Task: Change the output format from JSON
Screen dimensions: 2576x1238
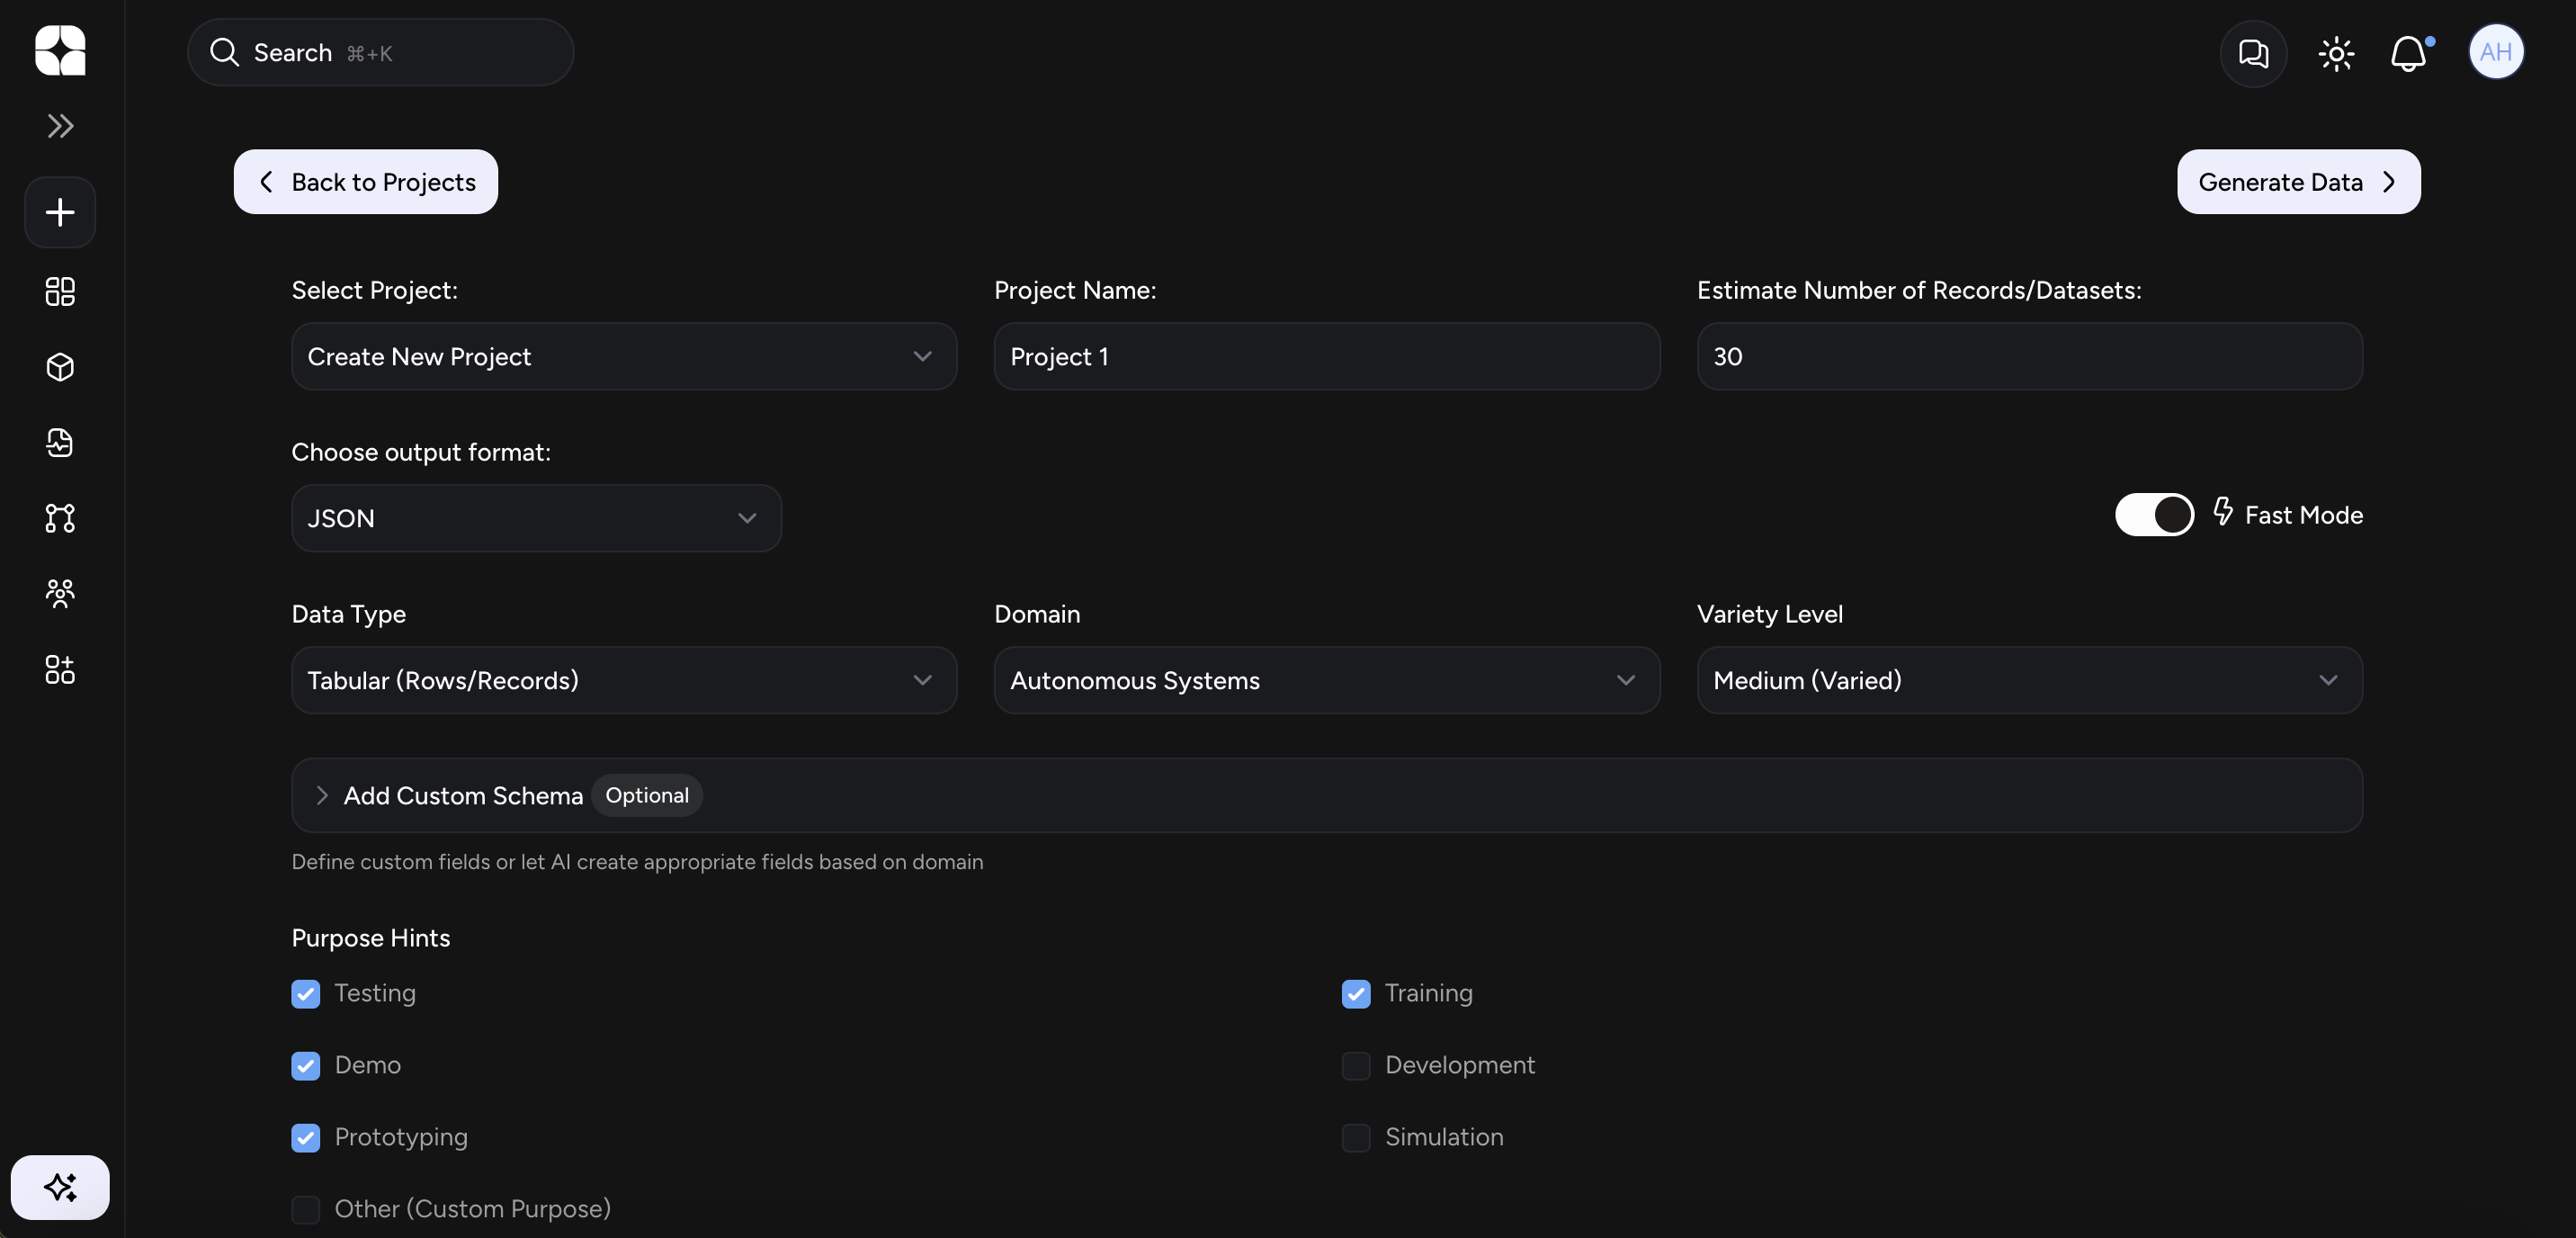Action: pyautogui.click(x=536, y=518)
